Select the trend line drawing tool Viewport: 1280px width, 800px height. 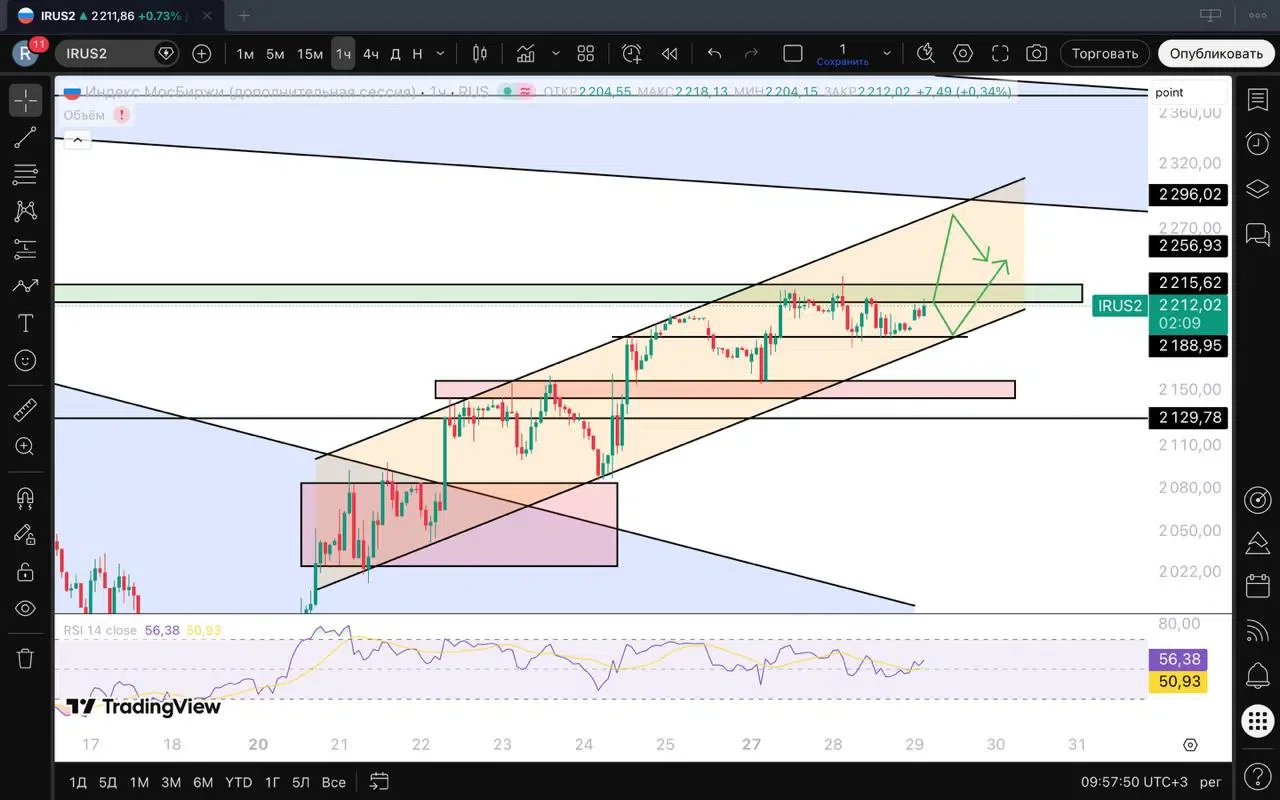click(x=25, y=137)
